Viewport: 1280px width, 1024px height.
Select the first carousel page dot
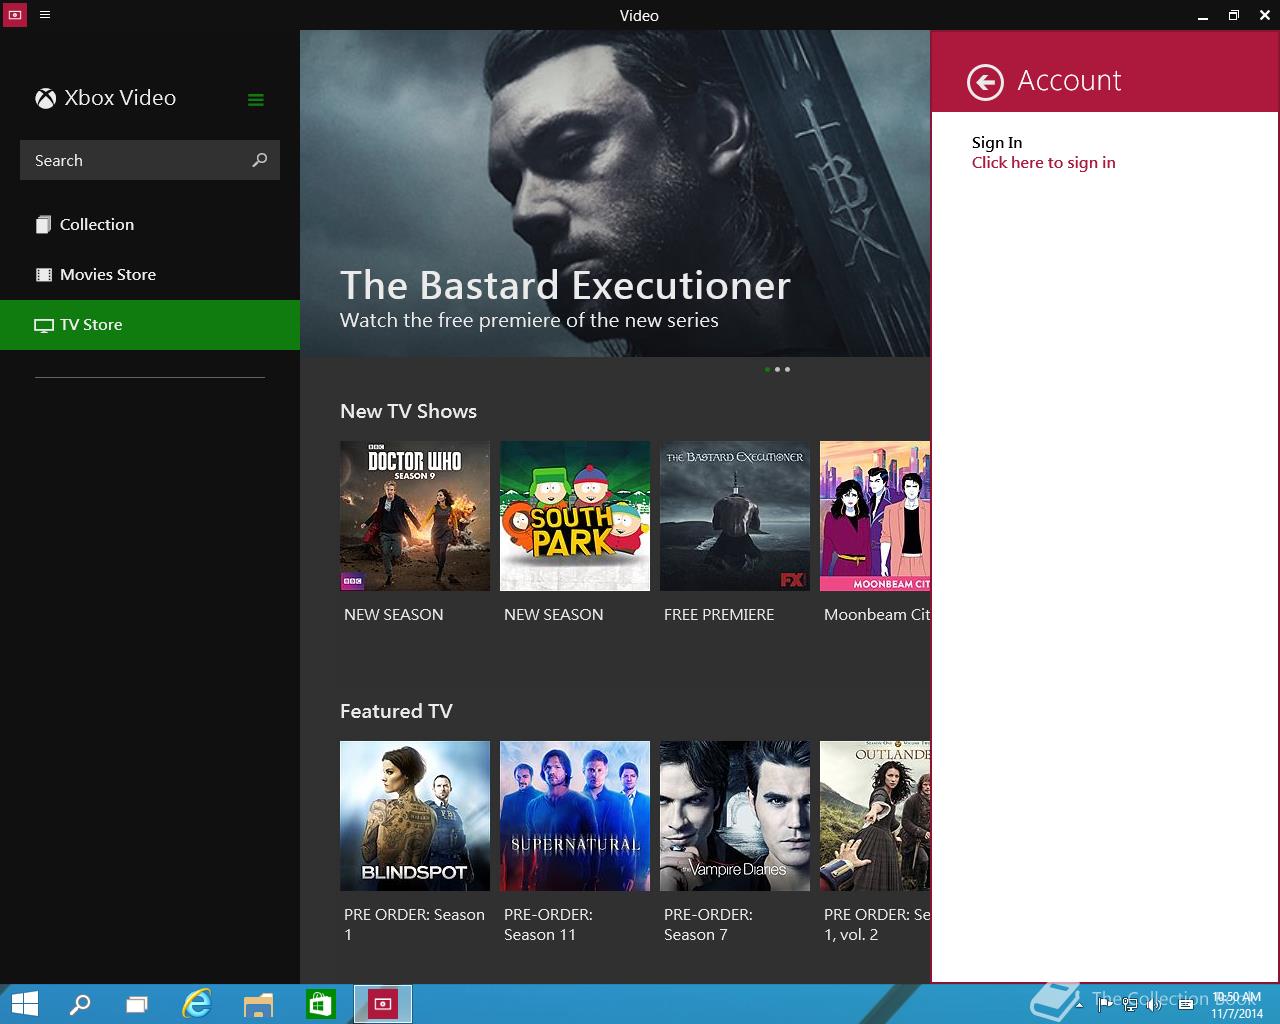coord(767,370)
